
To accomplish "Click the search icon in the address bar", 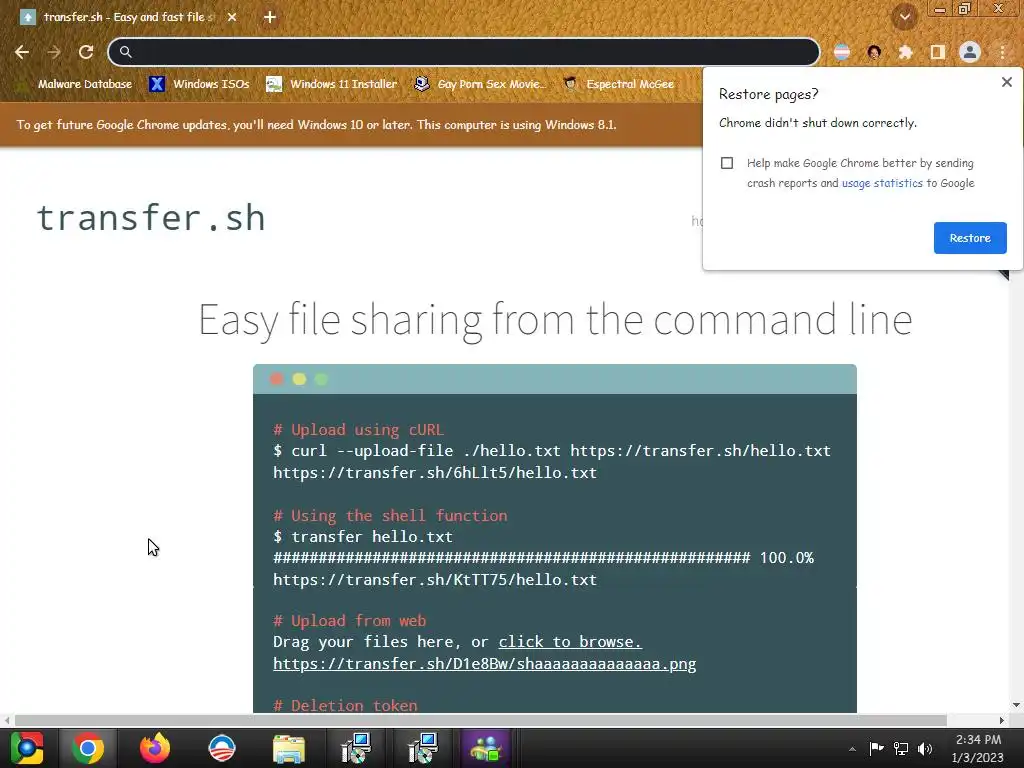I will [125, 52].
